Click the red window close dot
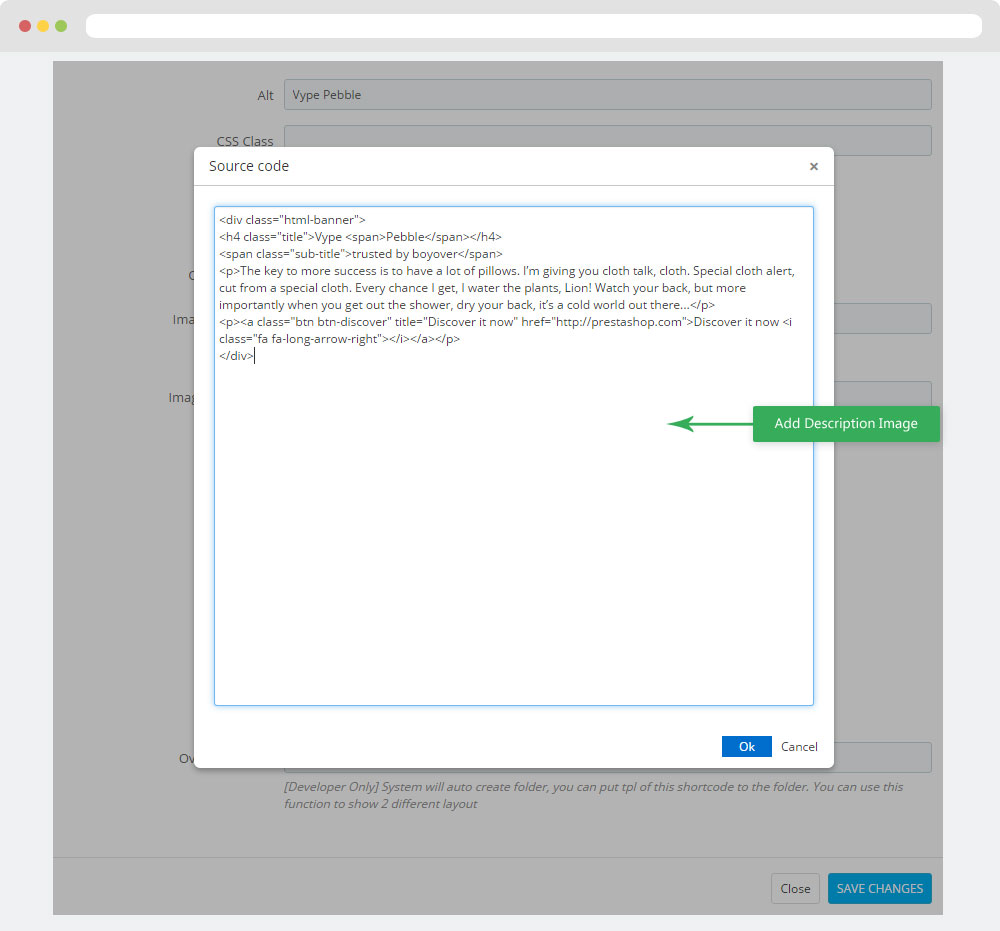The image size is (1000, 931). (25, 26)
